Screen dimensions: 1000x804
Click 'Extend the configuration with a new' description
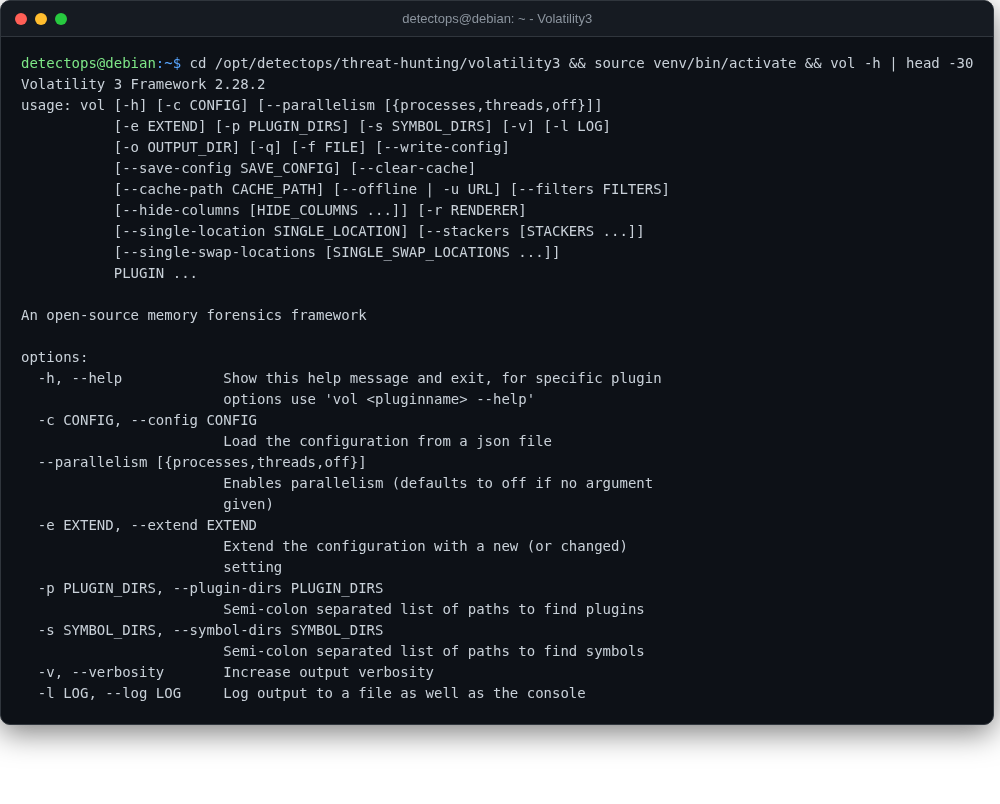tap(425, 547)
